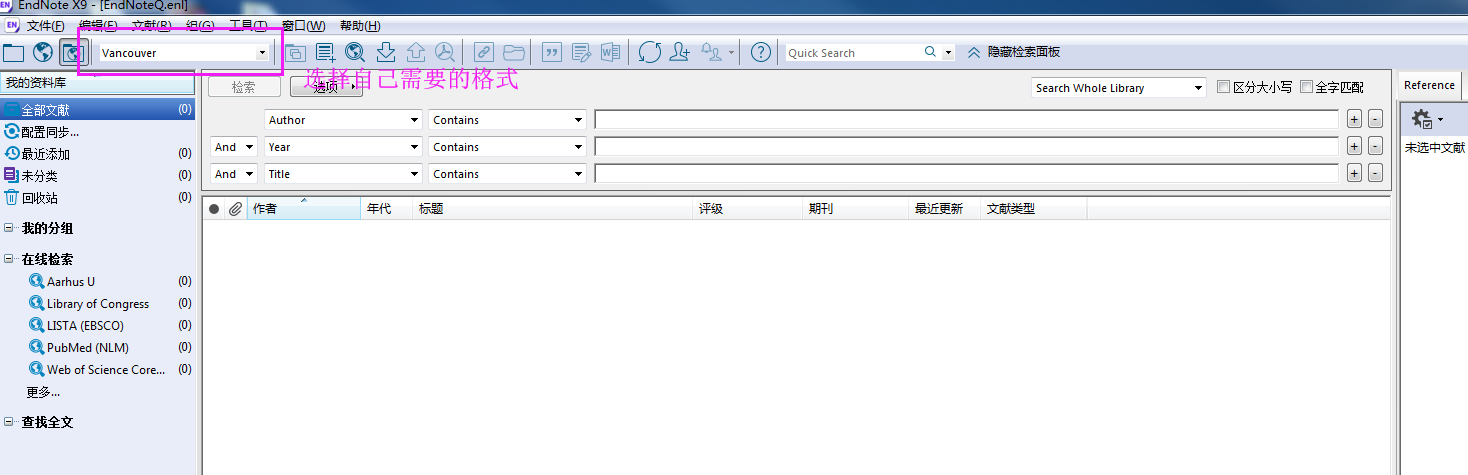1468x475 pixels.
Task: Open the 帮助(H) menu
Action: coord(360,26)
